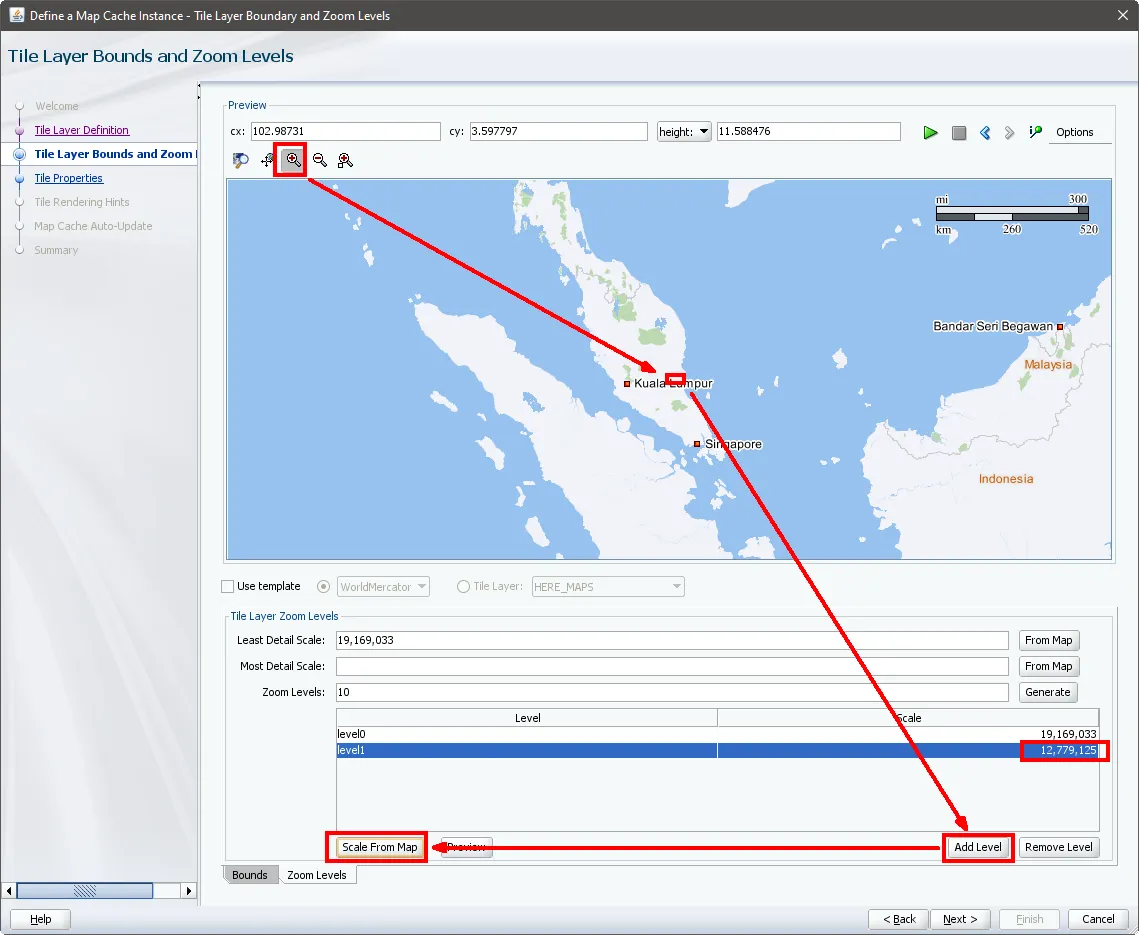Go to previous map view arrow

(x=985, y=132)
